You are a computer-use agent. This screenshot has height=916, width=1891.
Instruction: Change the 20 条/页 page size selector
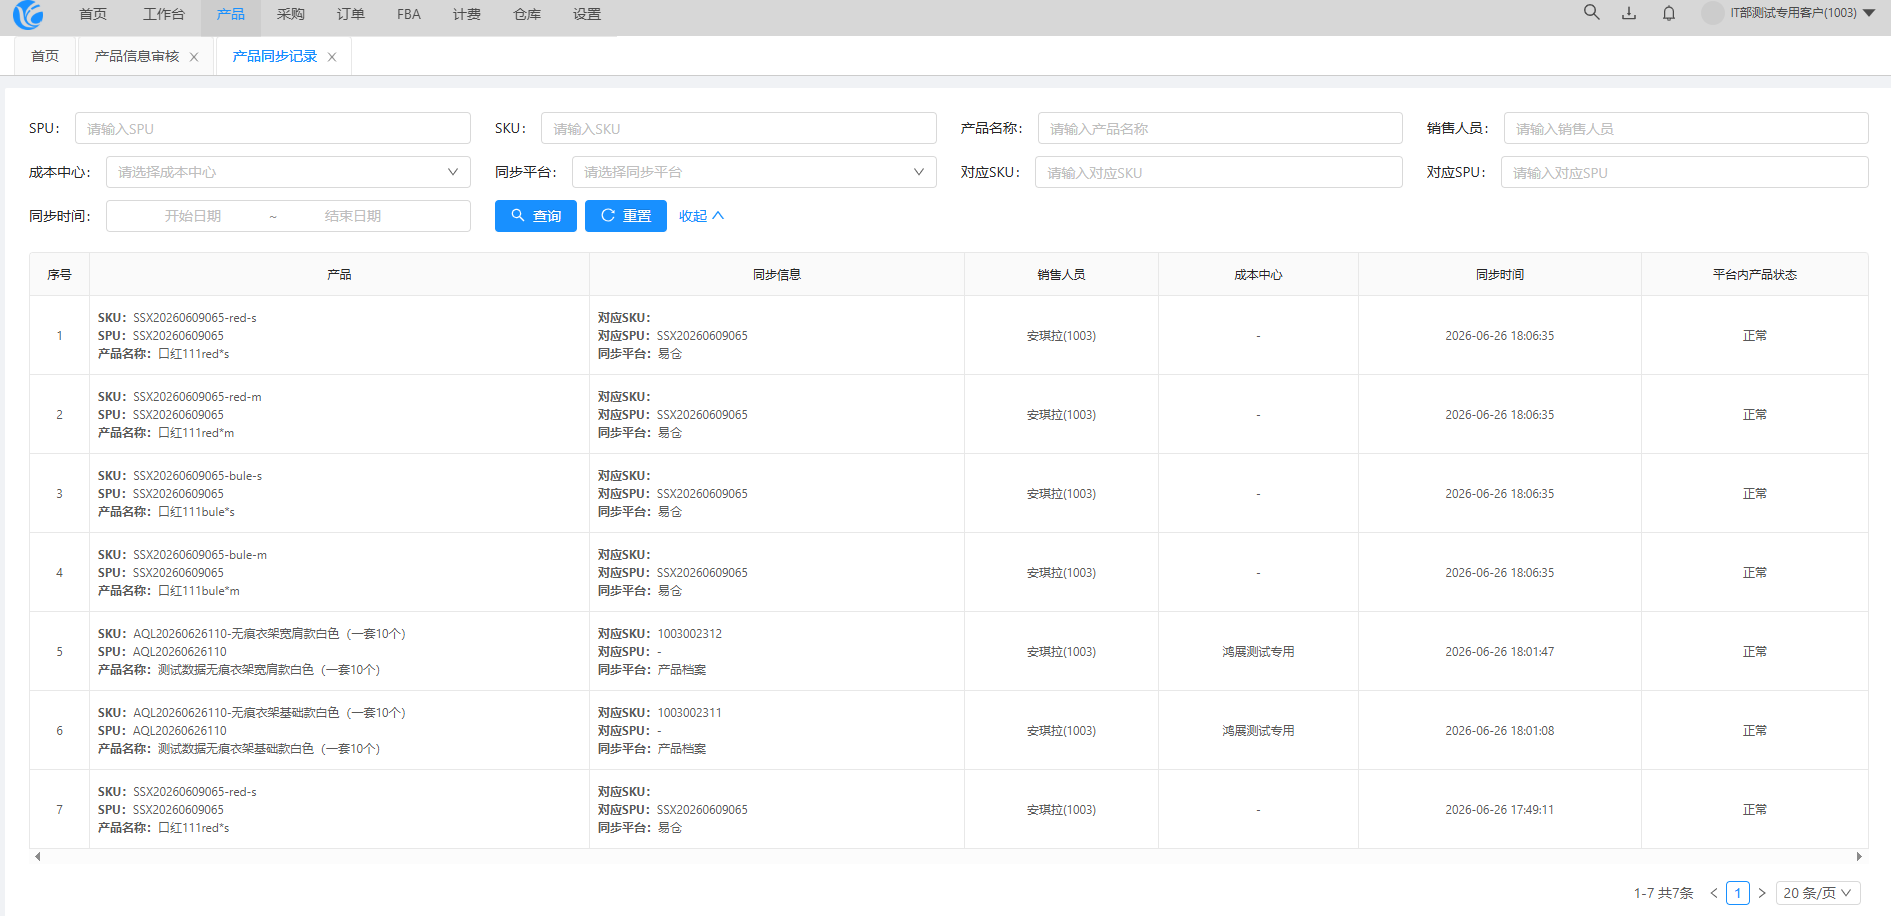(x=1818, y=893)
